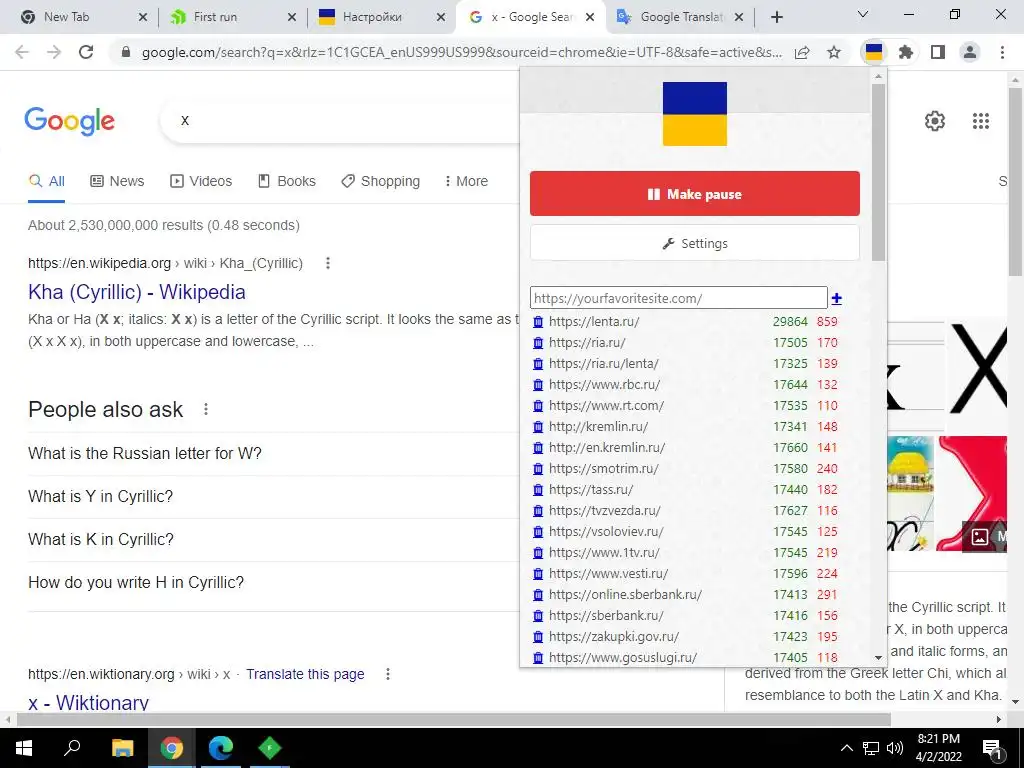Toggle the Chrome side panel icon
1024x768 pixels.
pos(938,52)
